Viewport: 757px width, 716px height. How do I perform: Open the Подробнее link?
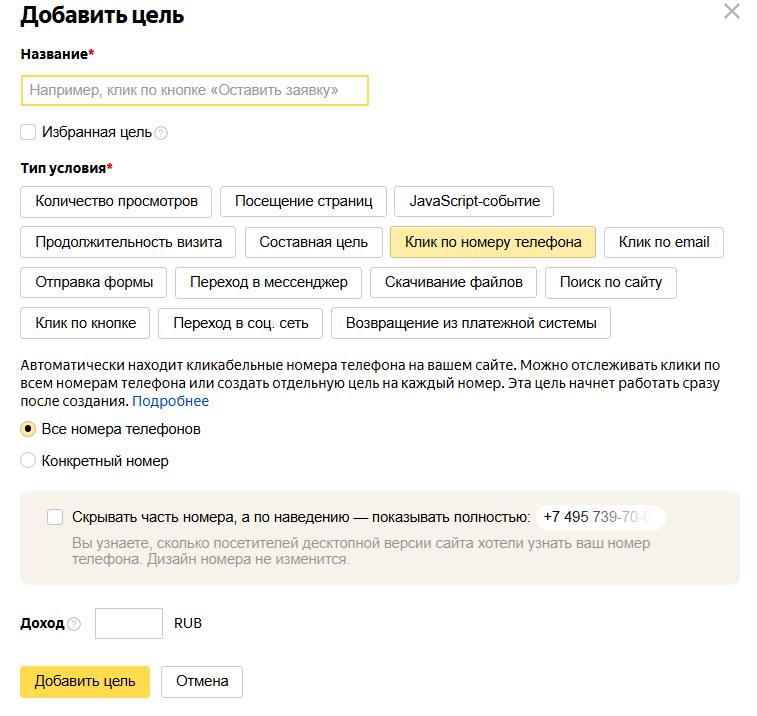tap(170, 401)
